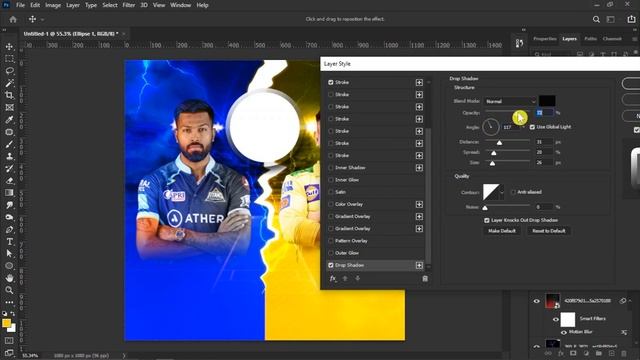Select the History Brush tool
This screenshot has width=640, height=360.
point(9,169)
